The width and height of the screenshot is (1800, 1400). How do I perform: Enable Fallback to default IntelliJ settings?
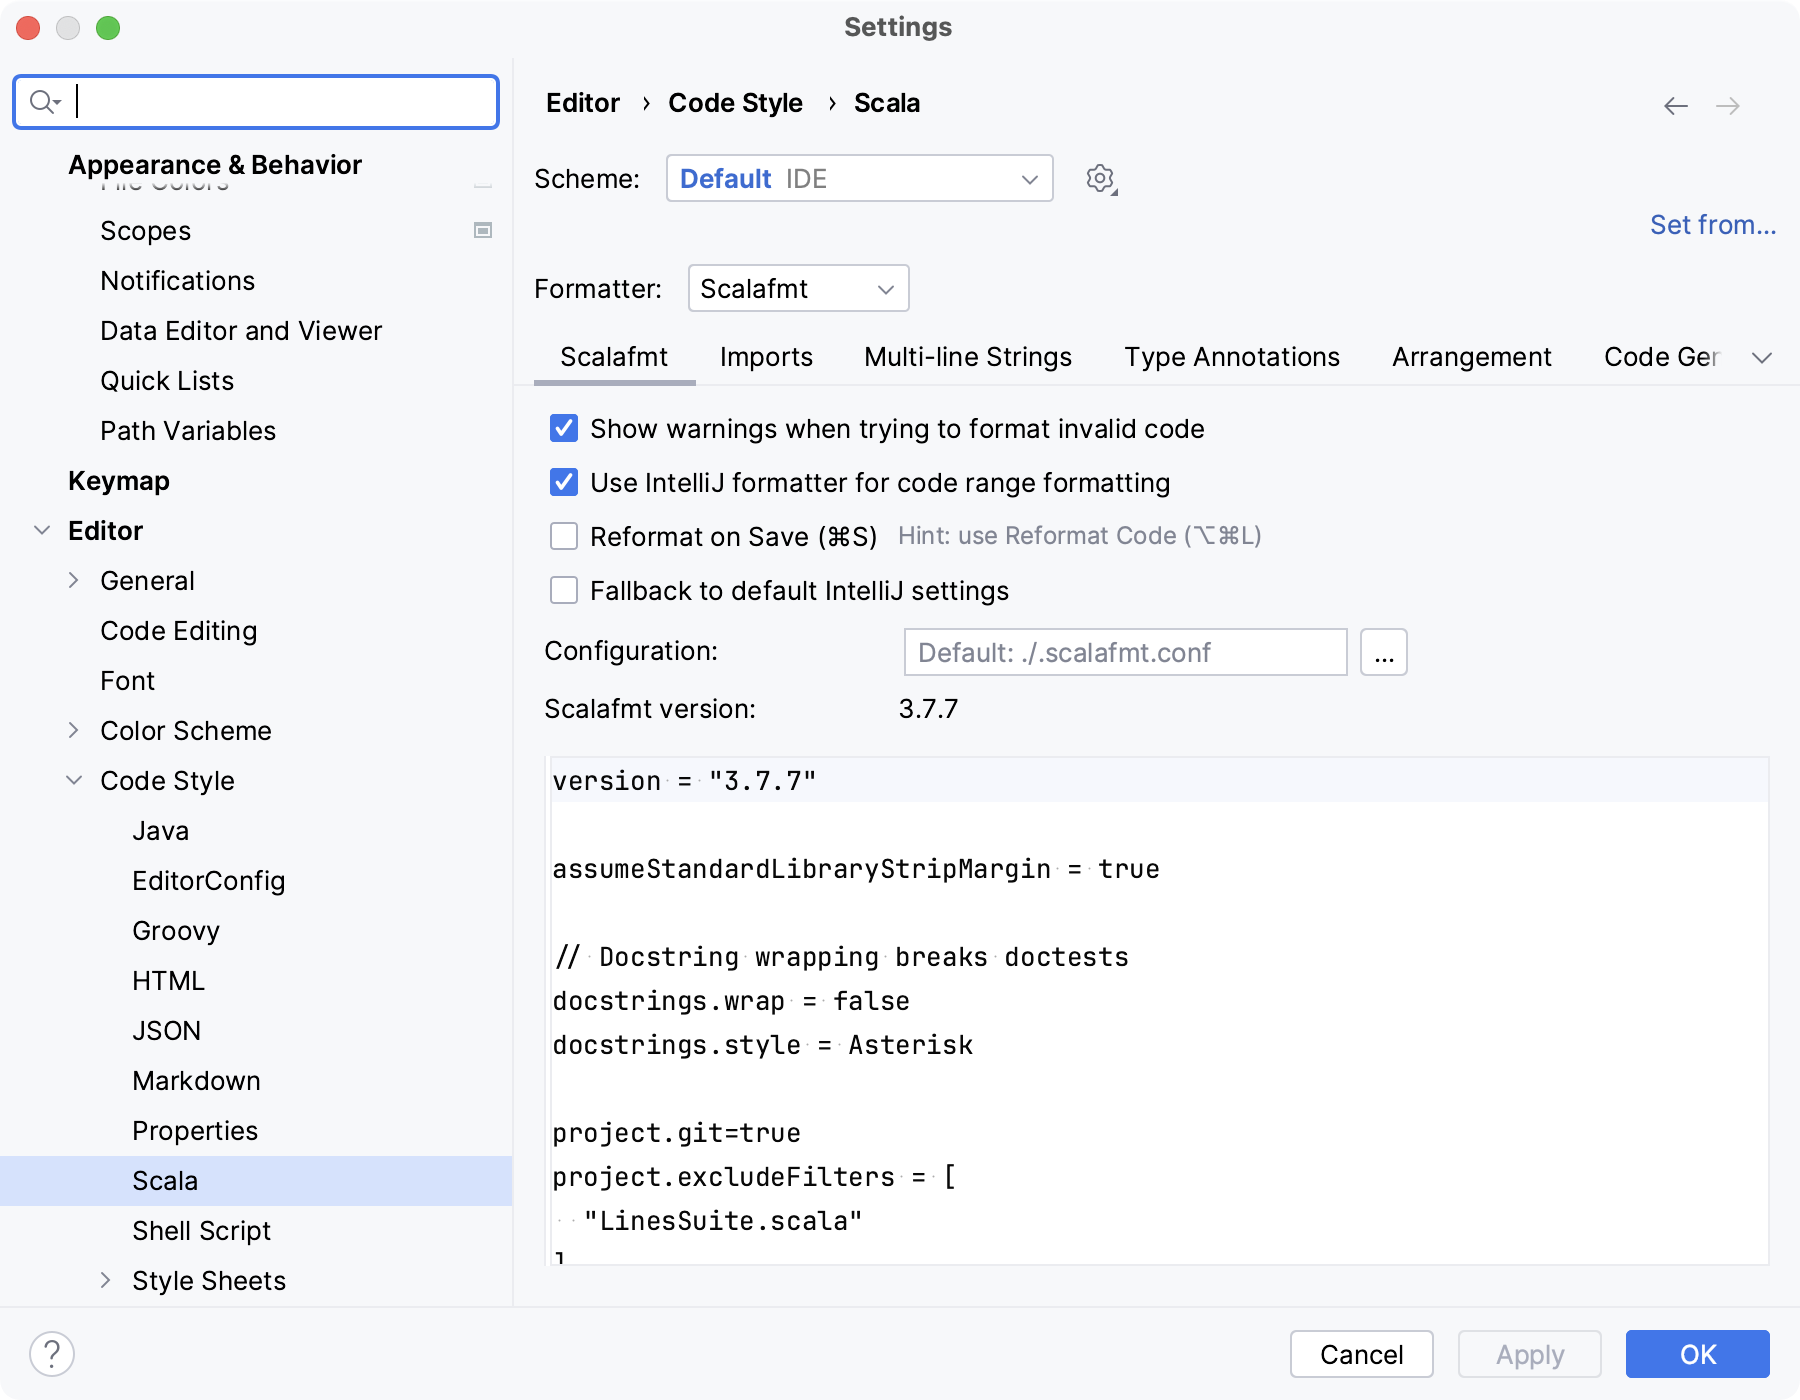click(564, 591)
